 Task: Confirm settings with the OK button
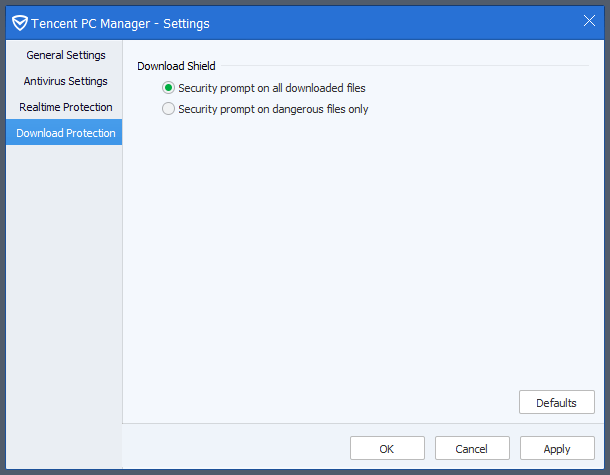387,449
